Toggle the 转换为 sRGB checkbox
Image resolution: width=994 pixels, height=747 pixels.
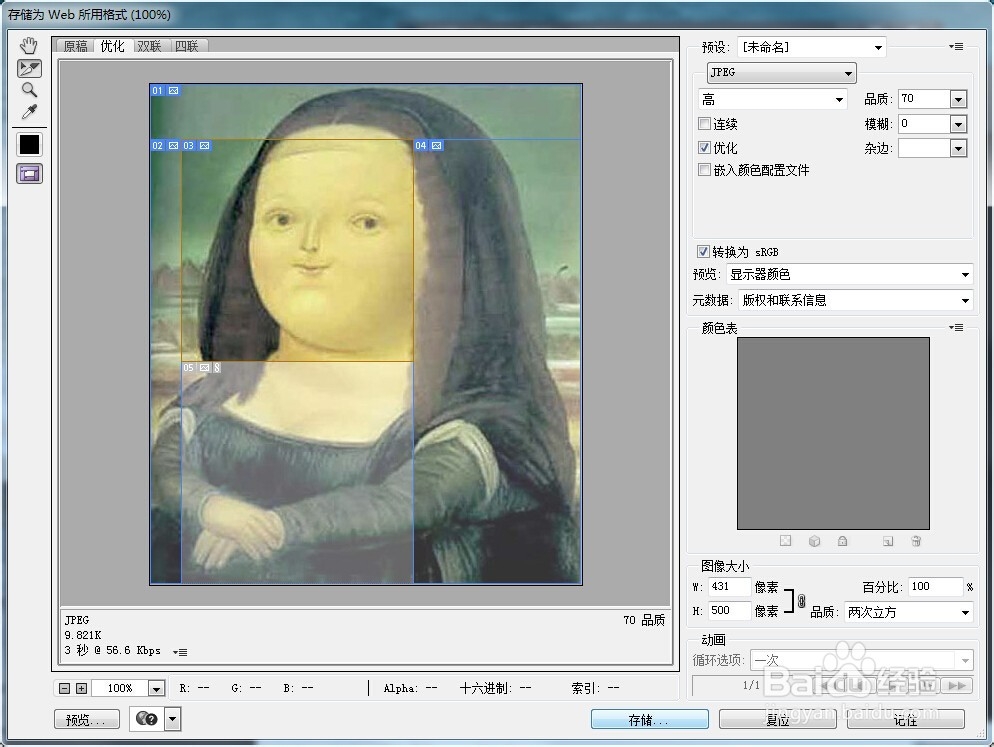click(x=702, y=251)
